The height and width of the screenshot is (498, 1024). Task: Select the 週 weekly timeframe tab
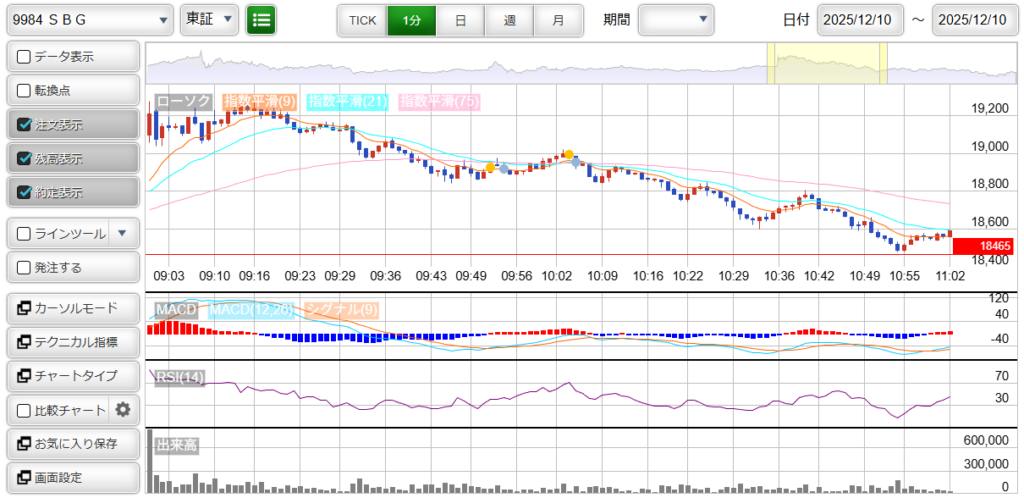tap(509, 20)
